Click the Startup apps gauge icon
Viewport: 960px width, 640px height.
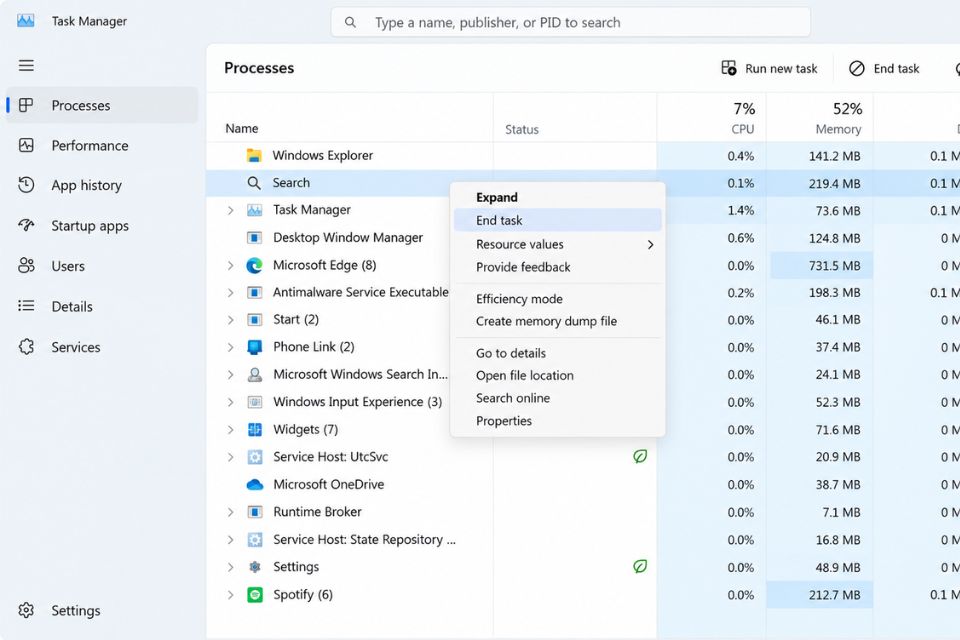(x=26, y=225)
